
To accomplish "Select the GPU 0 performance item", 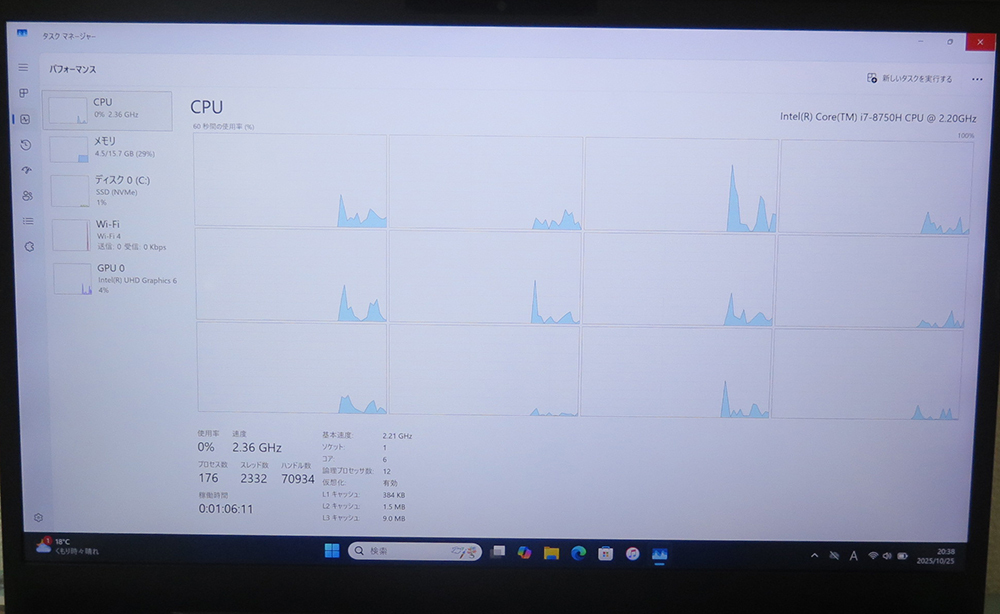I will pos(115,279).
